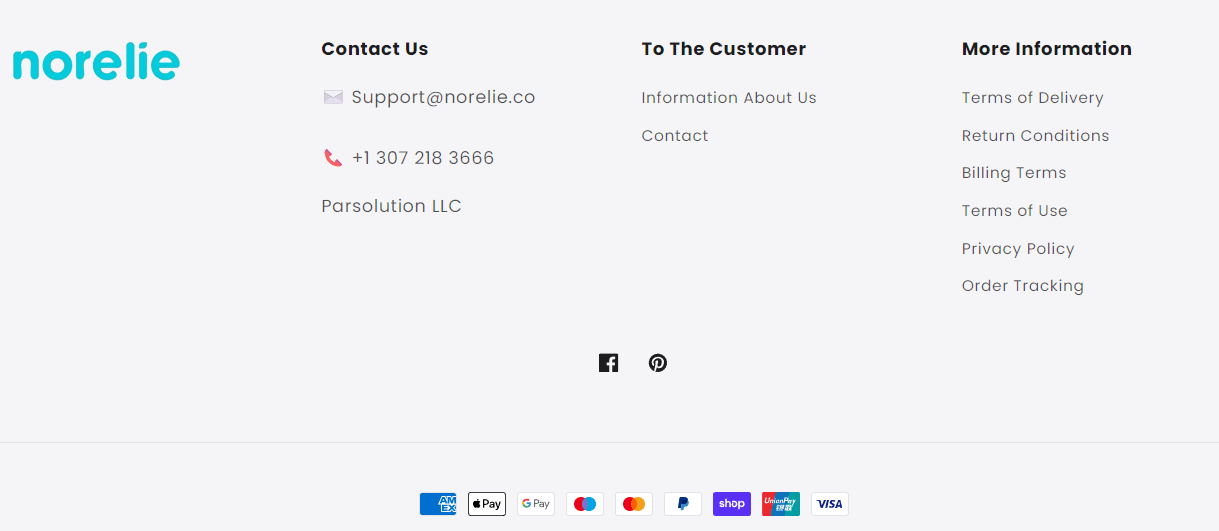
Task: Click the Google Pay payment icon
Action: pos(536,504)
